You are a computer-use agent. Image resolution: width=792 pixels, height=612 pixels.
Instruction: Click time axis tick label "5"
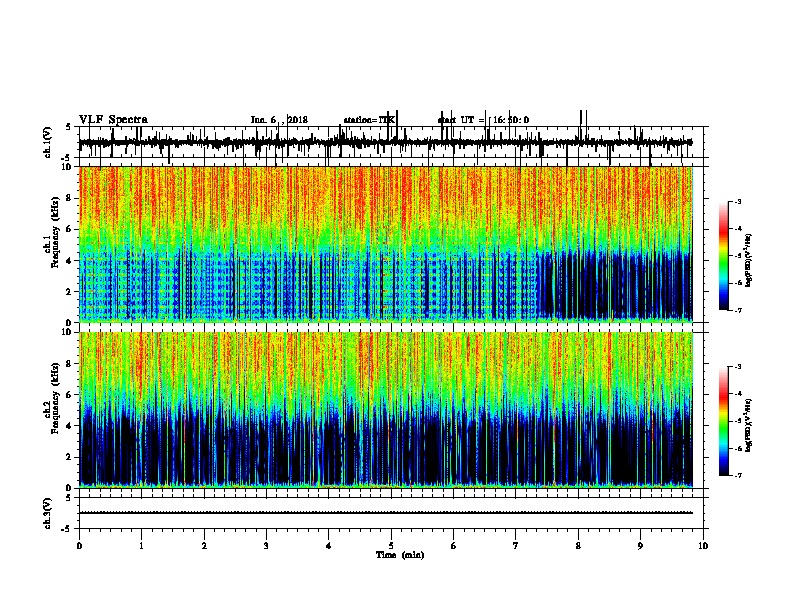391,545
